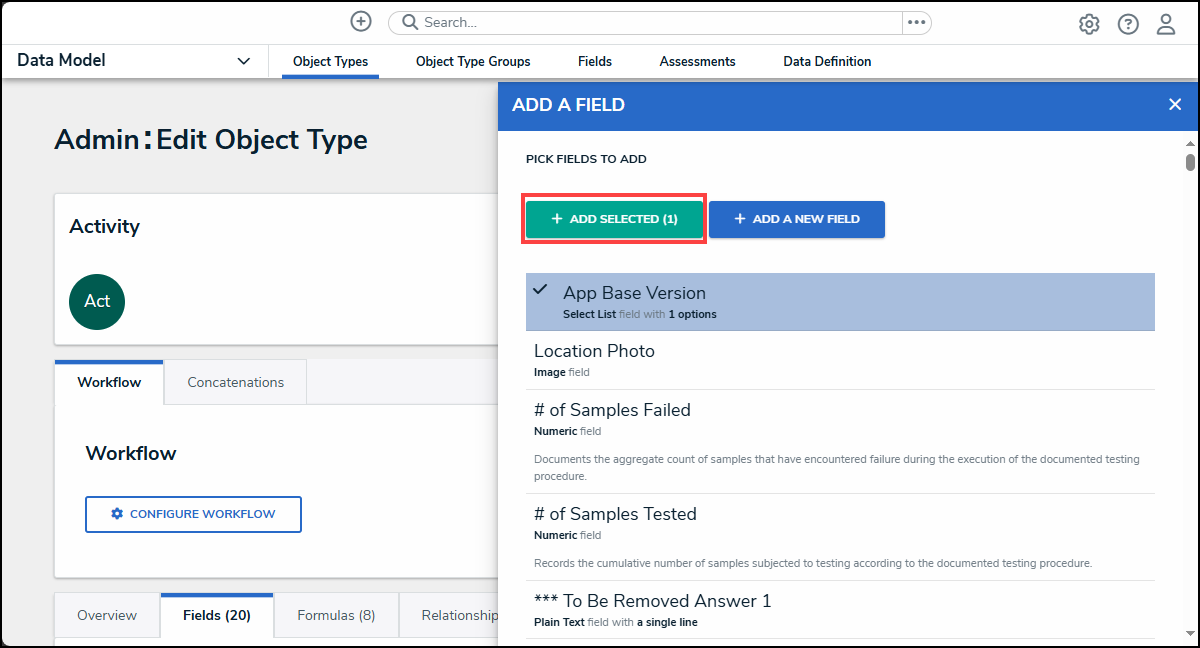Click the Act activity avatar circle
Image resolution: width=1200 pixels, height=648 pixels.
[97, 301]
